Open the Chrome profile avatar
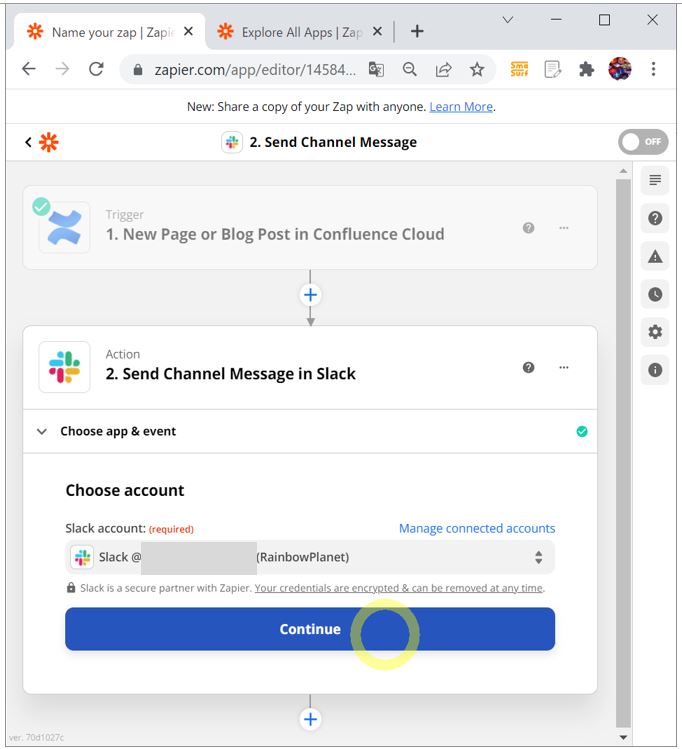 (620, 69)
